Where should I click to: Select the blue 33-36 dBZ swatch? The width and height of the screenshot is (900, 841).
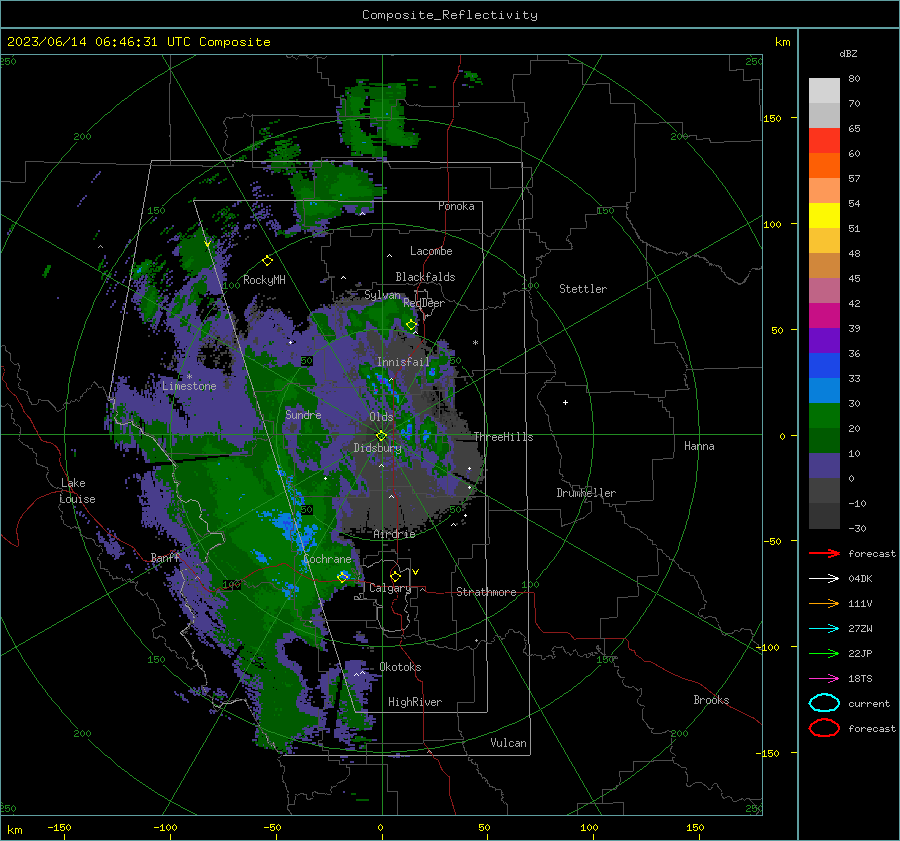(x=824, y=366)
